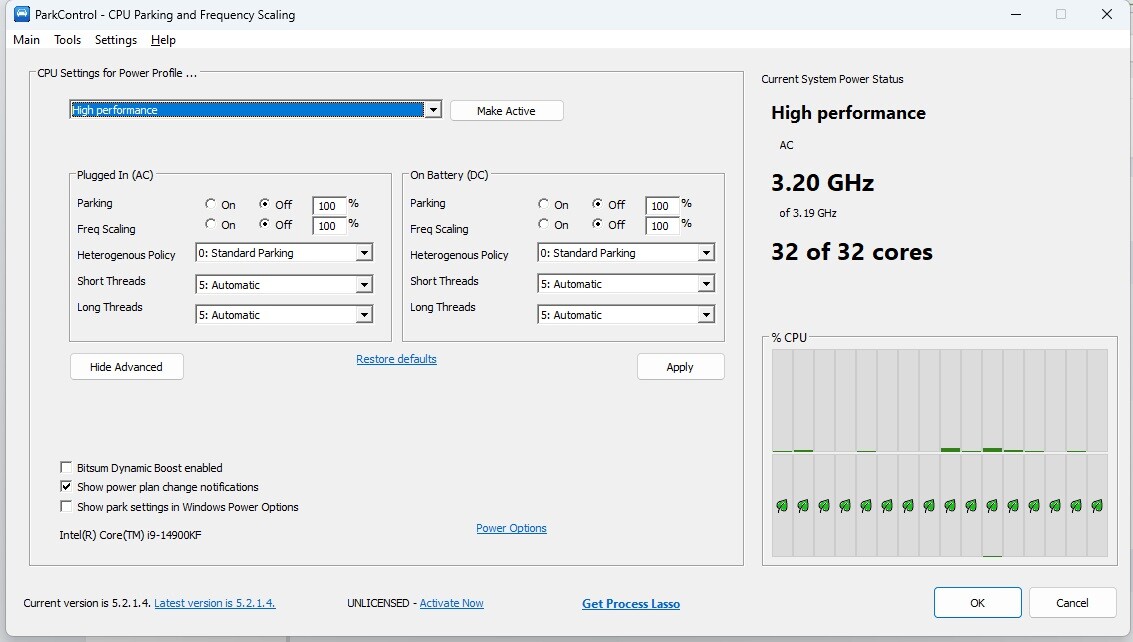1133x642 pixels.
Task: Focus the AC Parking percentage field
Action: coord(329,205)
